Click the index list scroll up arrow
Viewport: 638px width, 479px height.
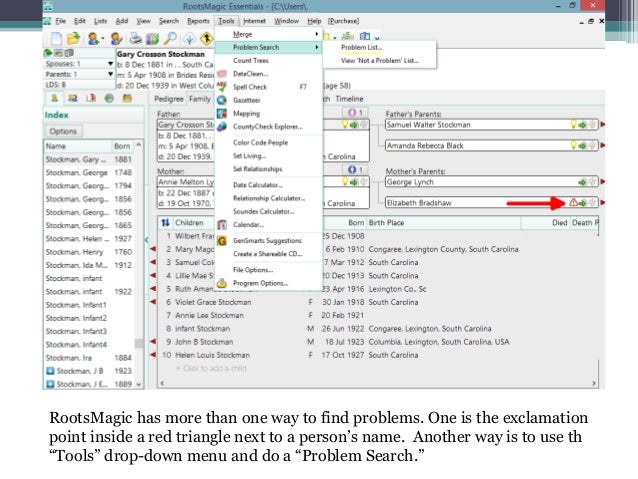coord(139,145)
